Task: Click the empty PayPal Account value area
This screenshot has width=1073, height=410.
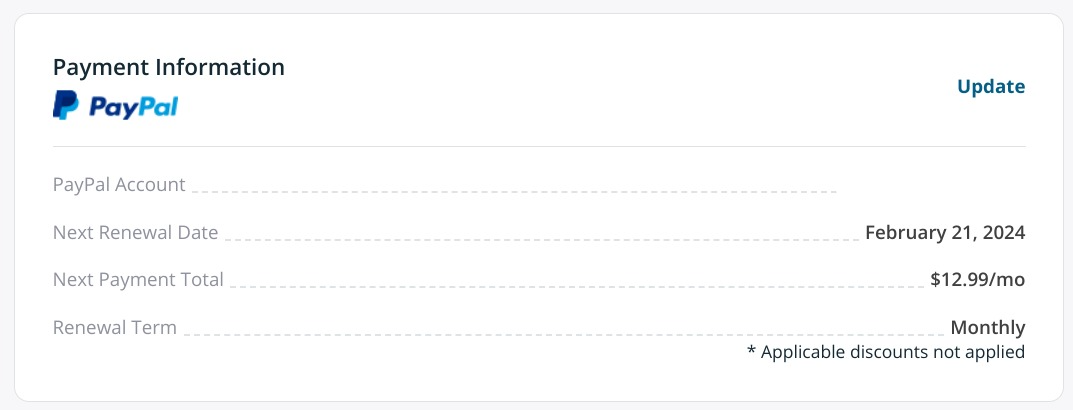Action: (x=932, y=185)
